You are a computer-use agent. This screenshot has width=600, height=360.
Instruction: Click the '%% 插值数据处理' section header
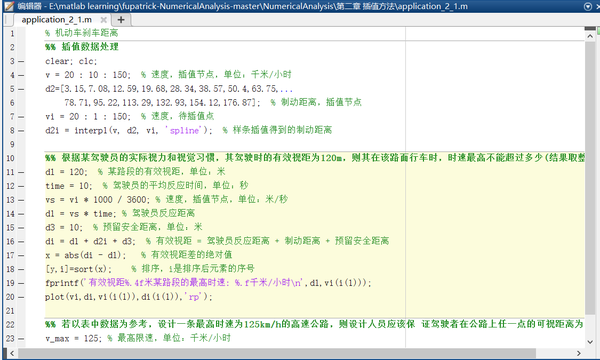(x=82, y=47)
